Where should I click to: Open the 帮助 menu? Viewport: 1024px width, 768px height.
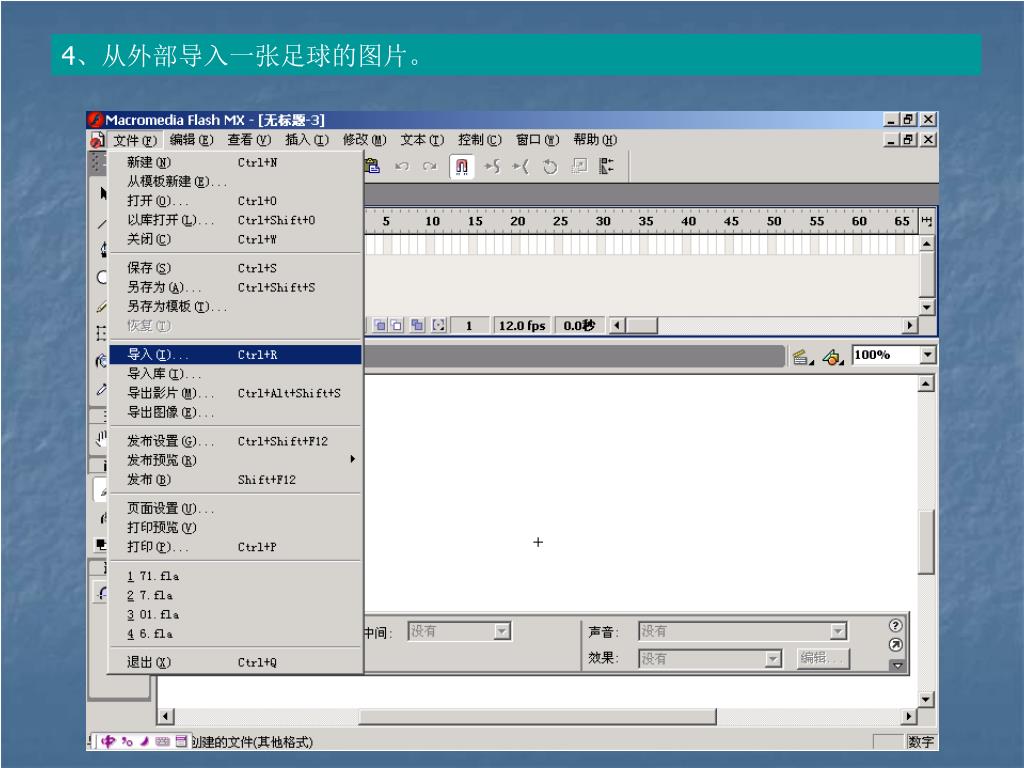tap(595, 140)
